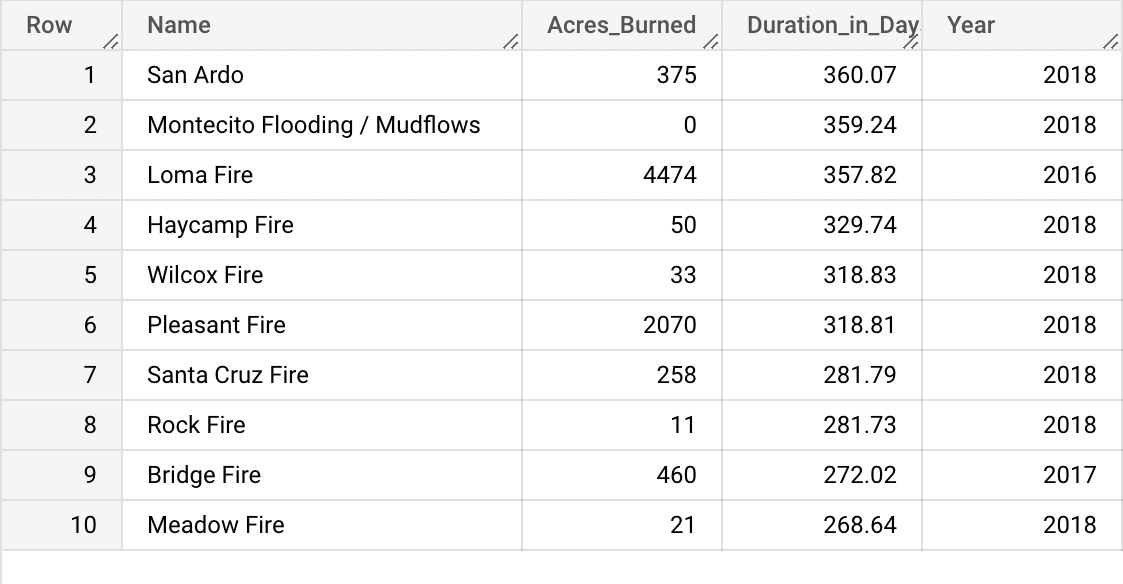Click the Name column resize handle
The image size is (1123, 584).
(511, 41)
